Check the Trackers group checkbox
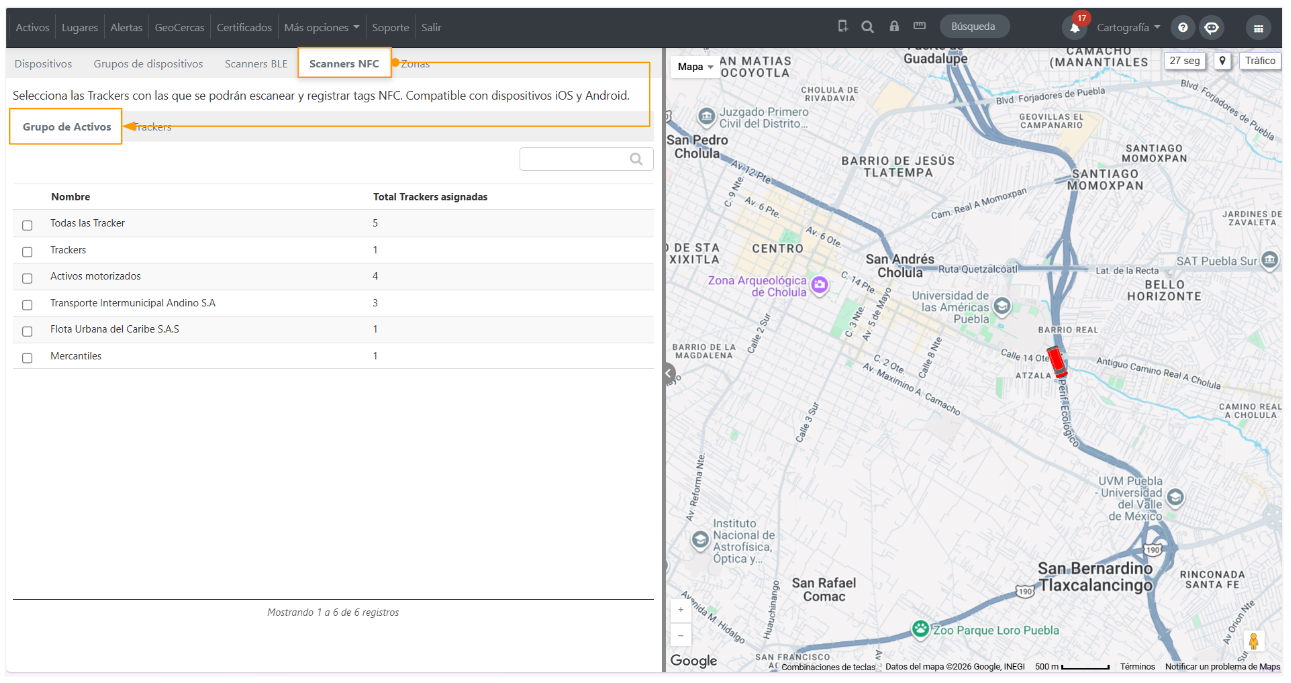The height and width of the screenshot is (683, 1291). [x=27, y=251]
